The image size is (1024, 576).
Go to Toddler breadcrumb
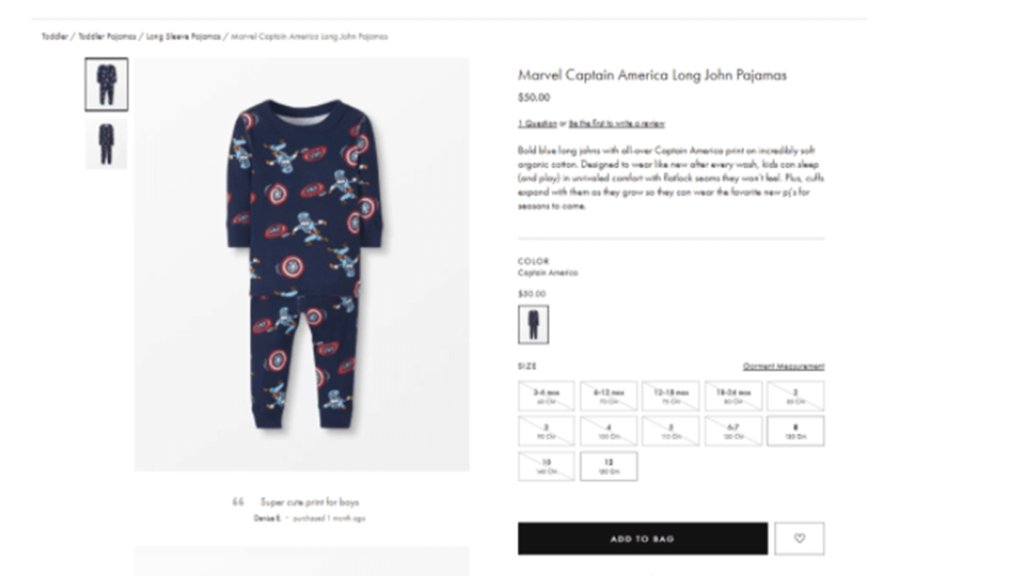55,37
